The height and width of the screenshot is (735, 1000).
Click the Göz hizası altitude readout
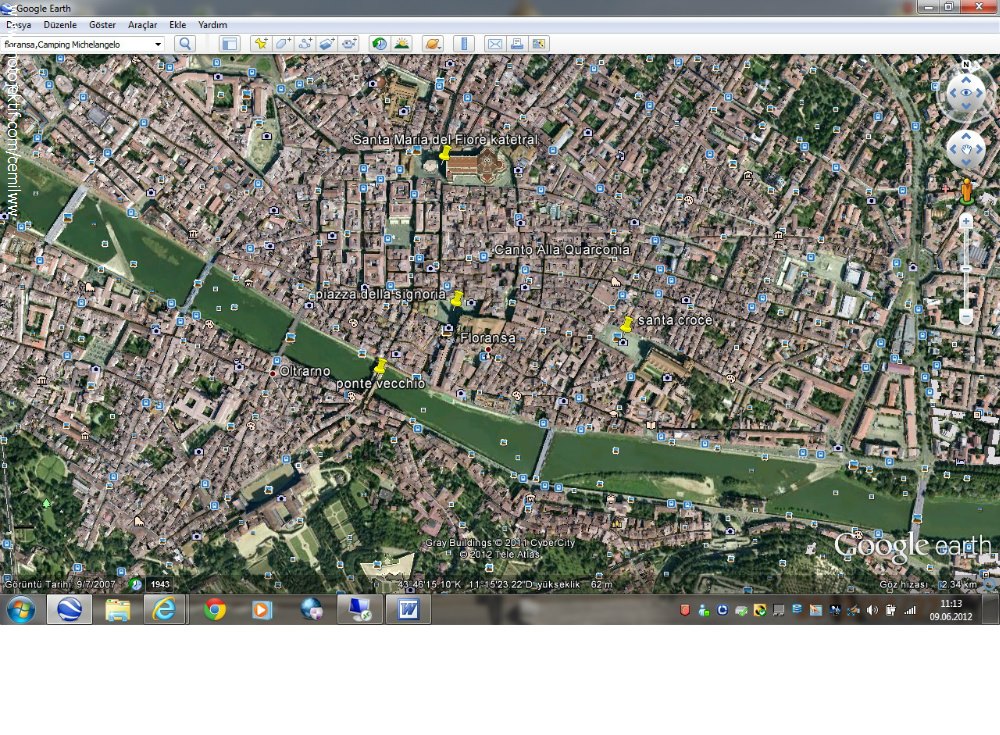coord(928,584)
